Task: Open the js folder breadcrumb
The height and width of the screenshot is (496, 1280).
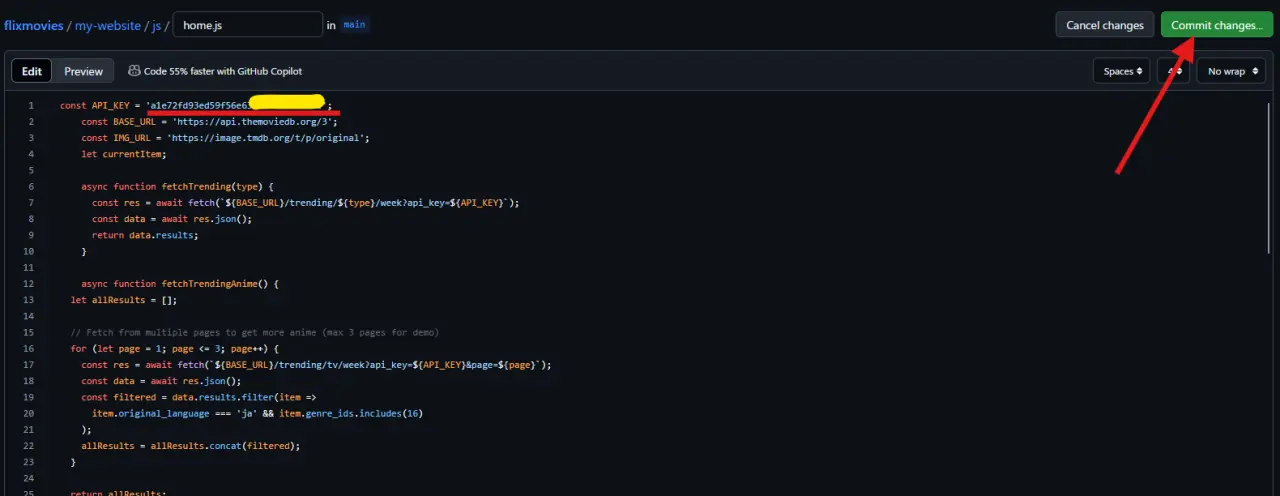Action: pos(157,25)
